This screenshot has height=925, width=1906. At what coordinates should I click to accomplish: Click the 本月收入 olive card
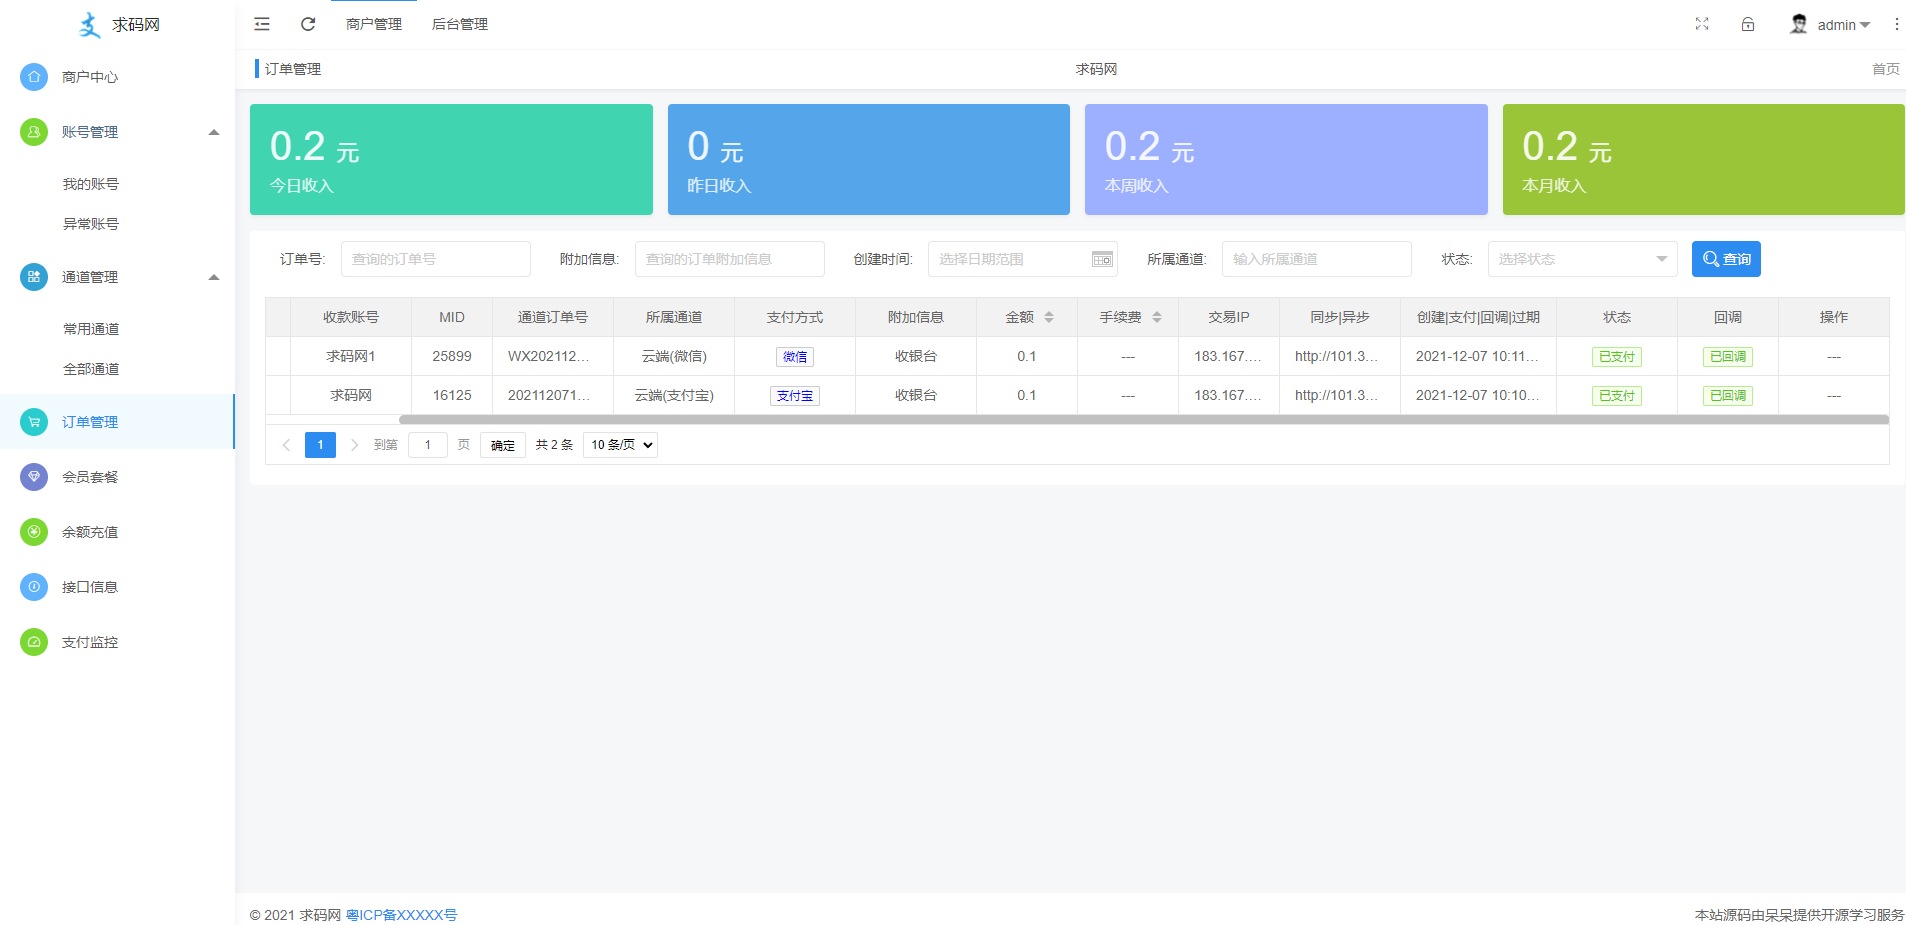point(1704,159)
